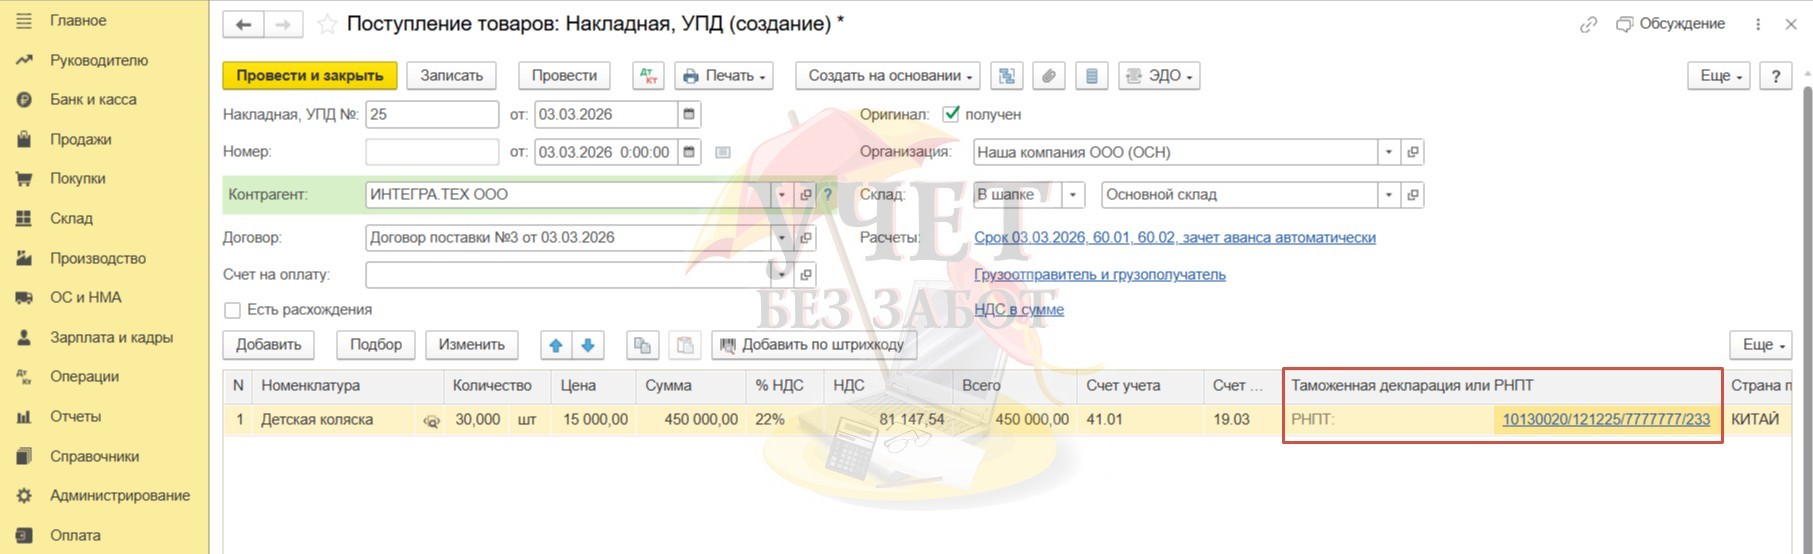
Task: Expand the Организация dropdown
Action: pyautogui.click(x=1388, y=152)
